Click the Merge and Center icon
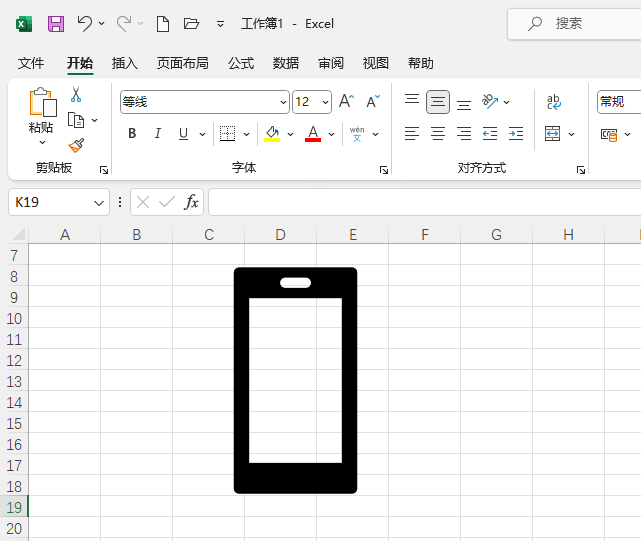This screenshot has height=541, width=641. click(x=552, y=134)
